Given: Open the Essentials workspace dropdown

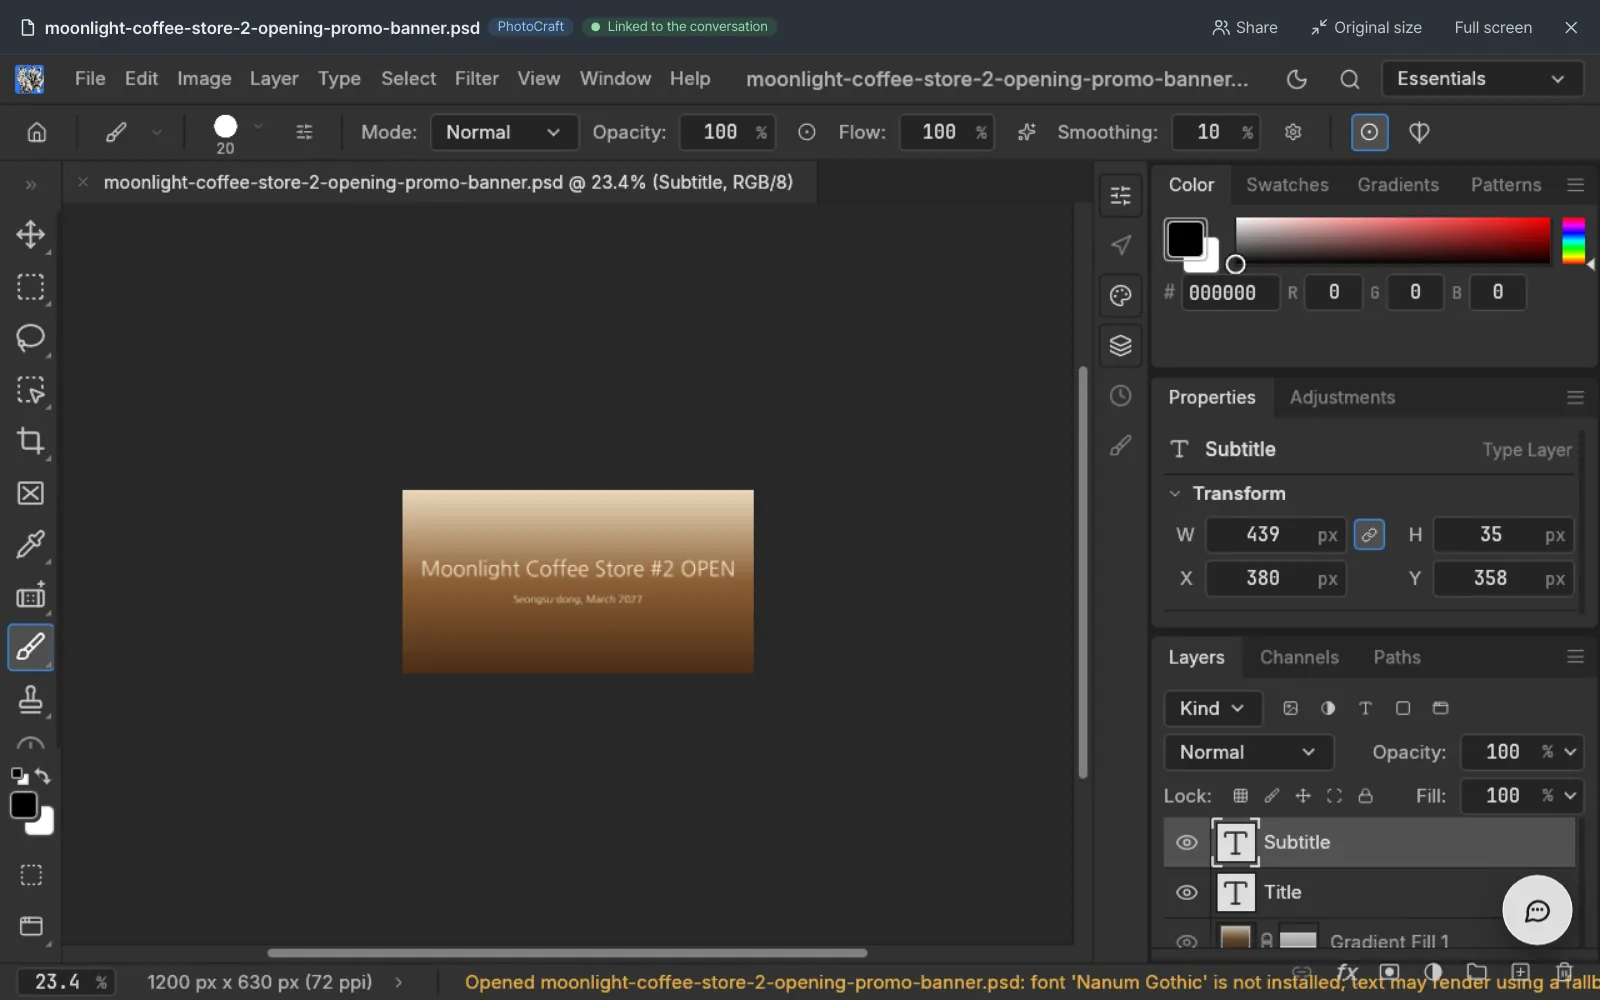Looking at the screenshot, I should (1482, 79).
